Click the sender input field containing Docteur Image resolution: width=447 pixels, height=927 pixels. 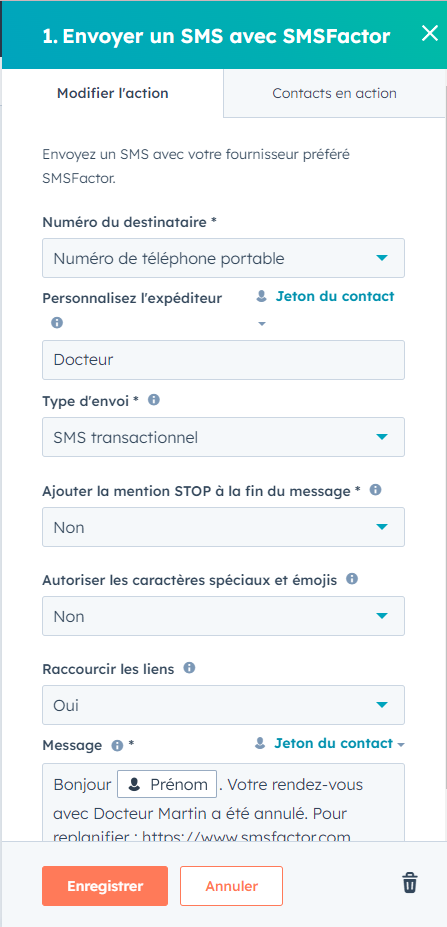coord(224,359)
